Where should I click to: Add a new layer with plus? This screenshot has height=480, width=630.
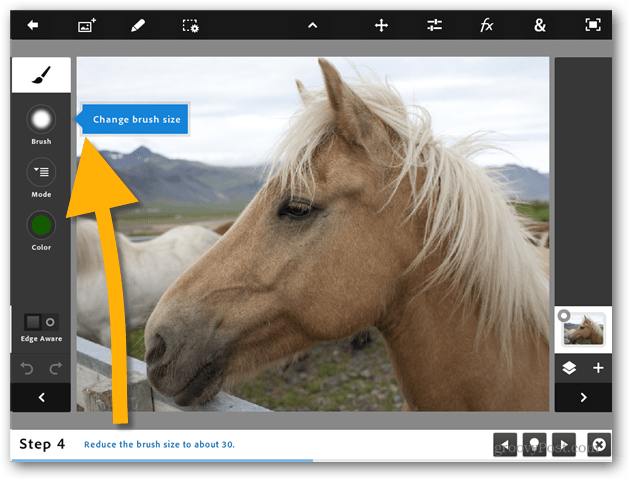(598, 368)
